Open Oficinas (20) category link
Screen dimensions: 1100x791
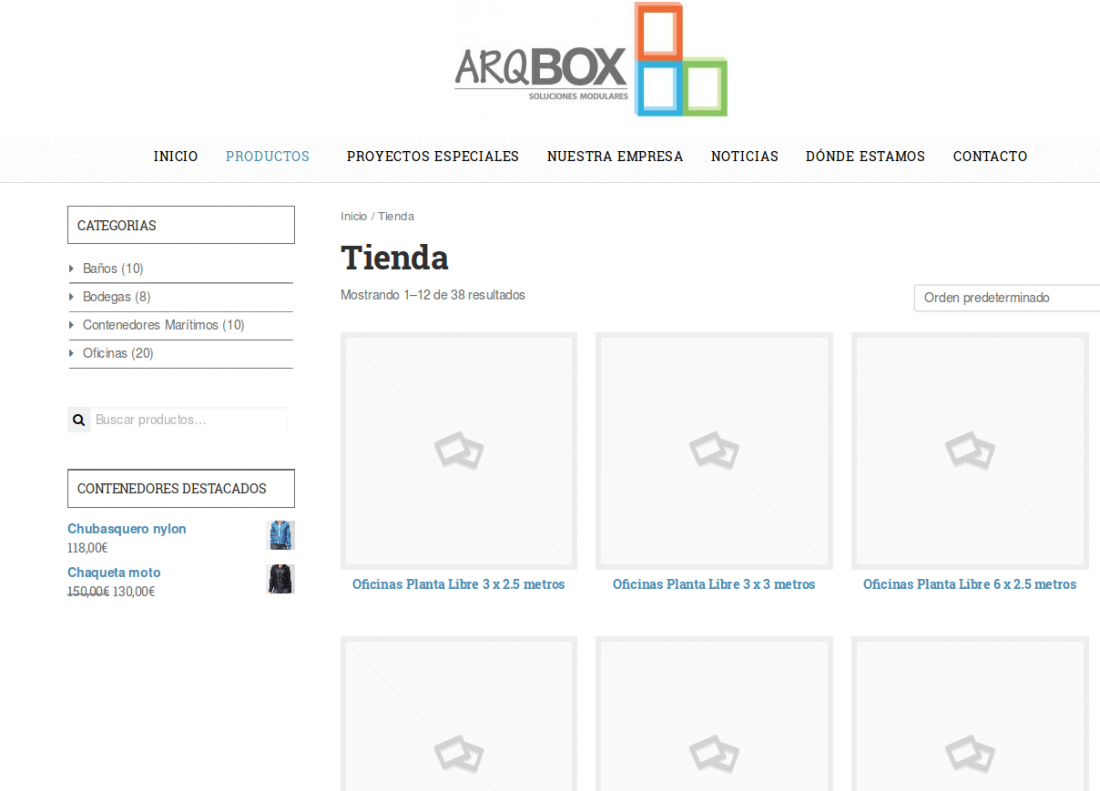point(118,353)
